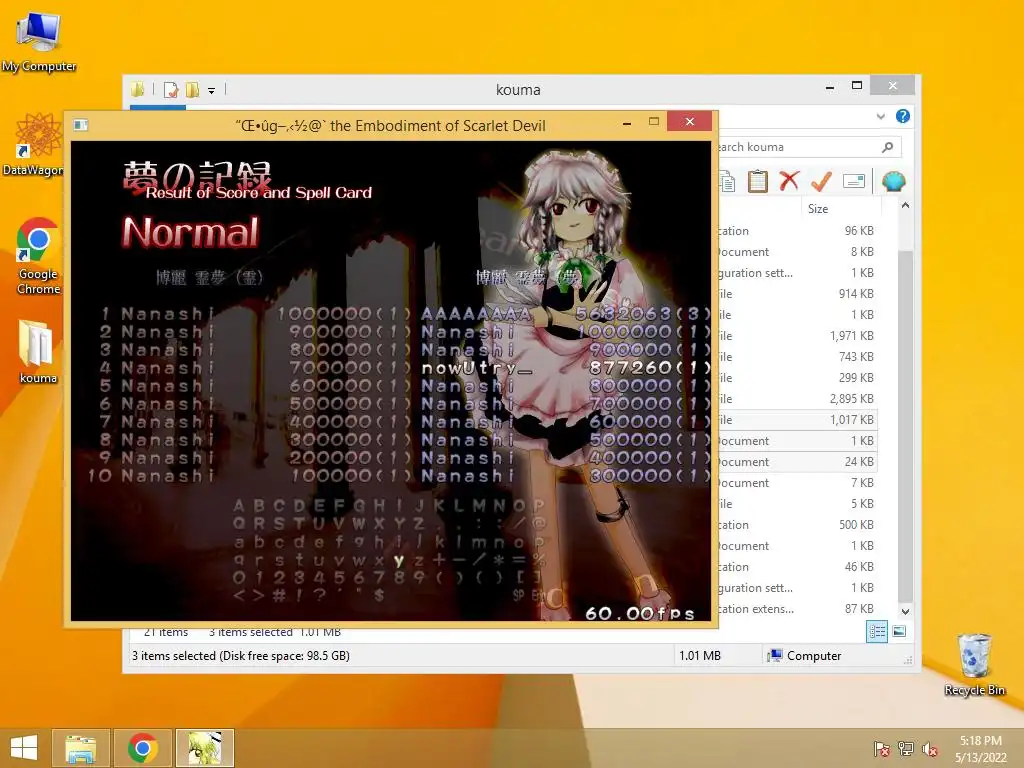The height and width of the screenshot is (768, 1024).
Task: Select the file row sized 743 KB
Action: (797, 357)
